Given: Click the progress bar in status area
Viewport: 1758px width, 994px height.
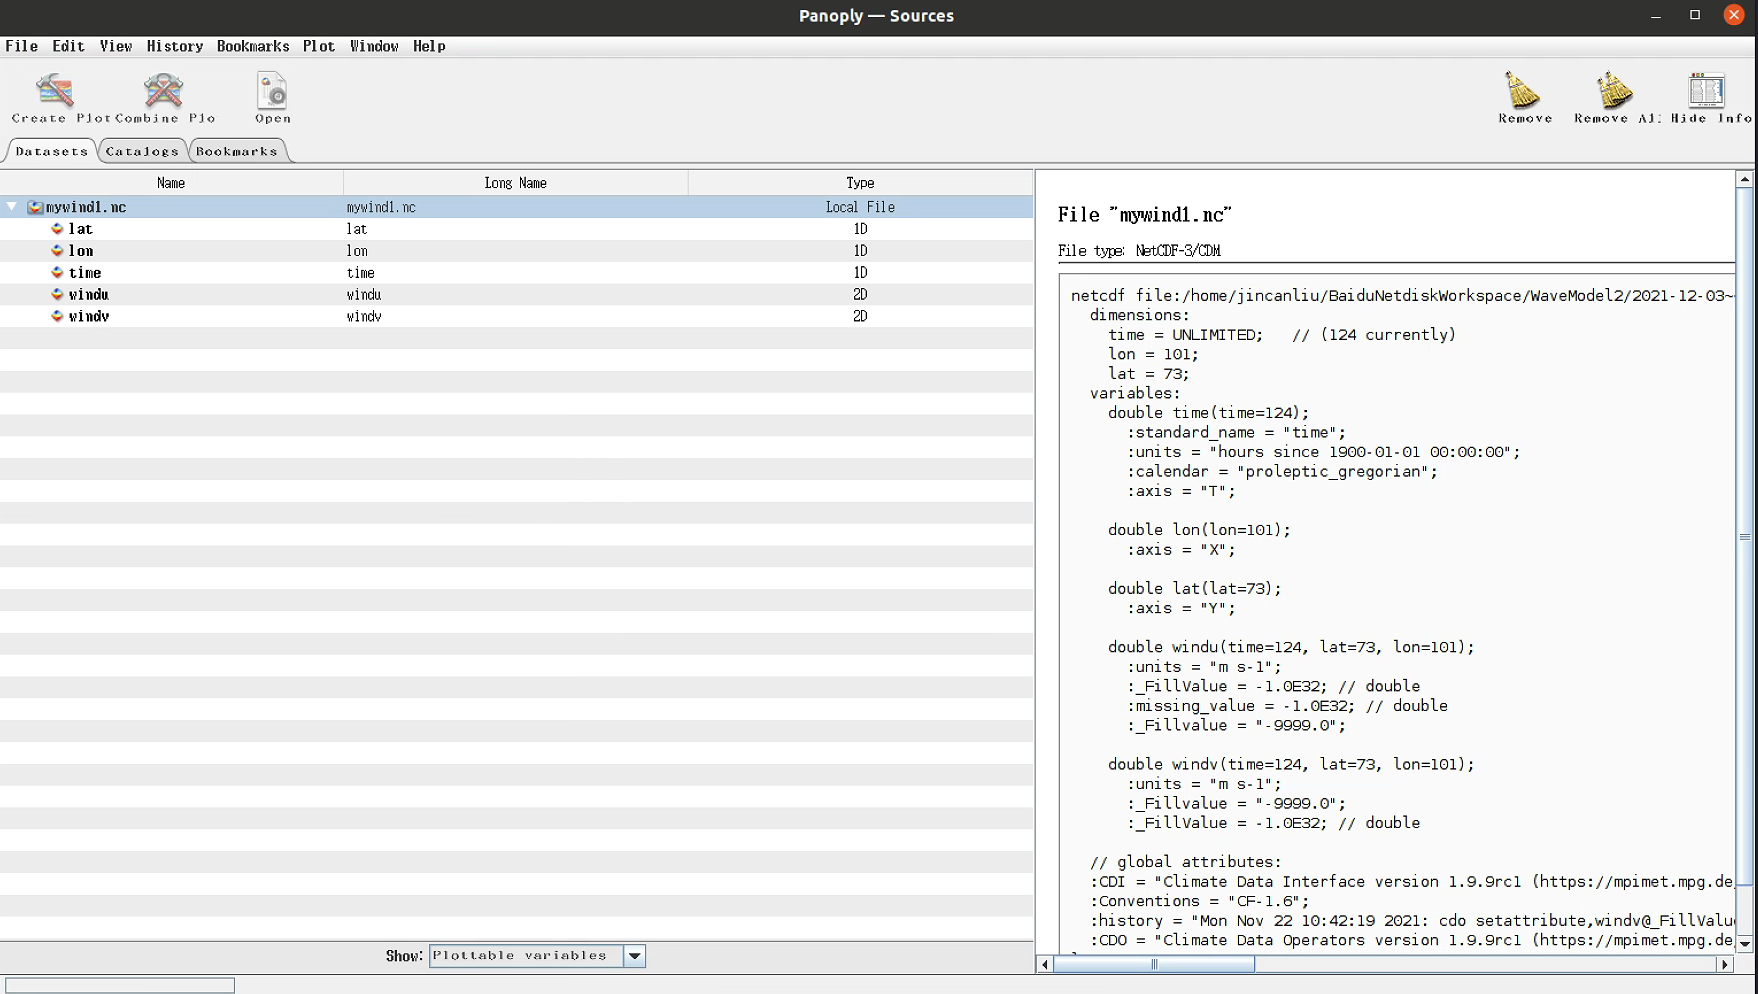Looking at the screenshot, I should click(119, 986).
